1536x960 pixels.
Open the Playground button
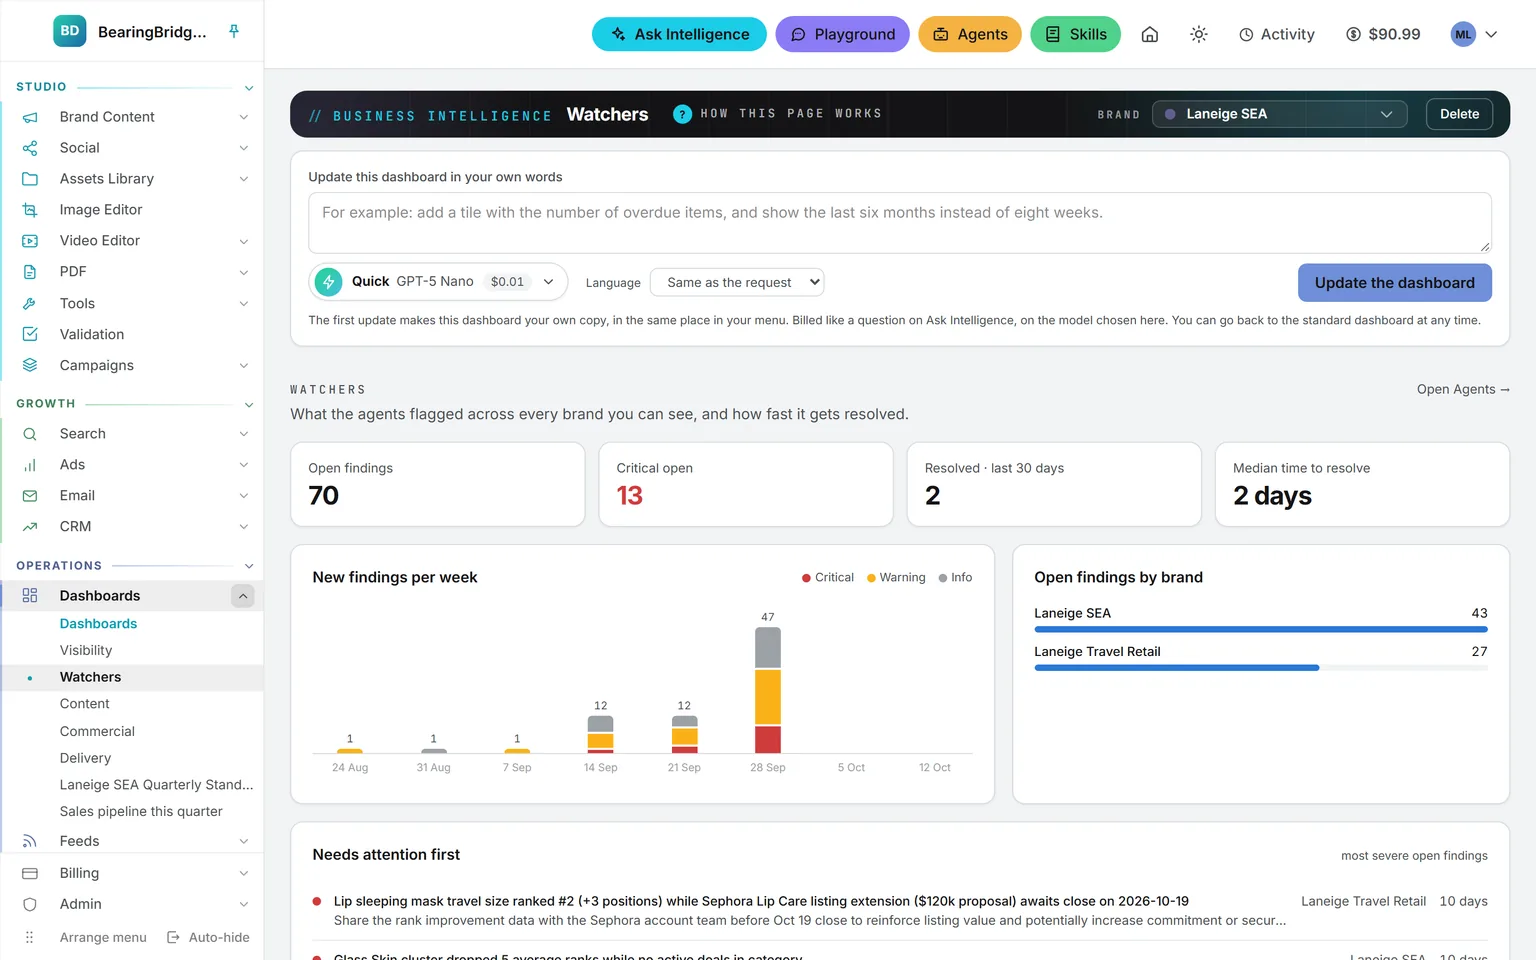(x=842, y=34)
